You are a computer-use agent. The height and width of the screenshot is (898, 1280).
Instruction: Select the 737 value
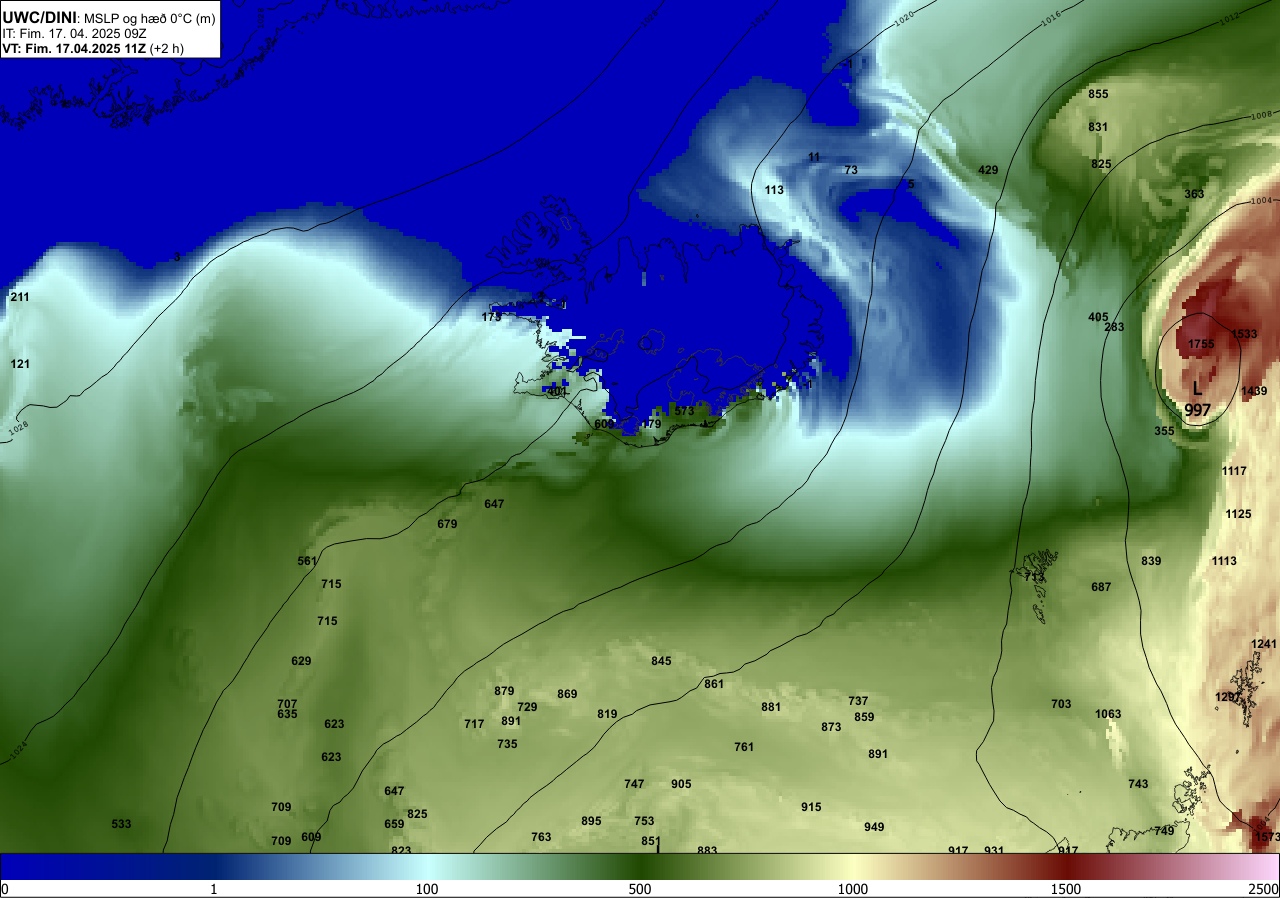(858, 701)
